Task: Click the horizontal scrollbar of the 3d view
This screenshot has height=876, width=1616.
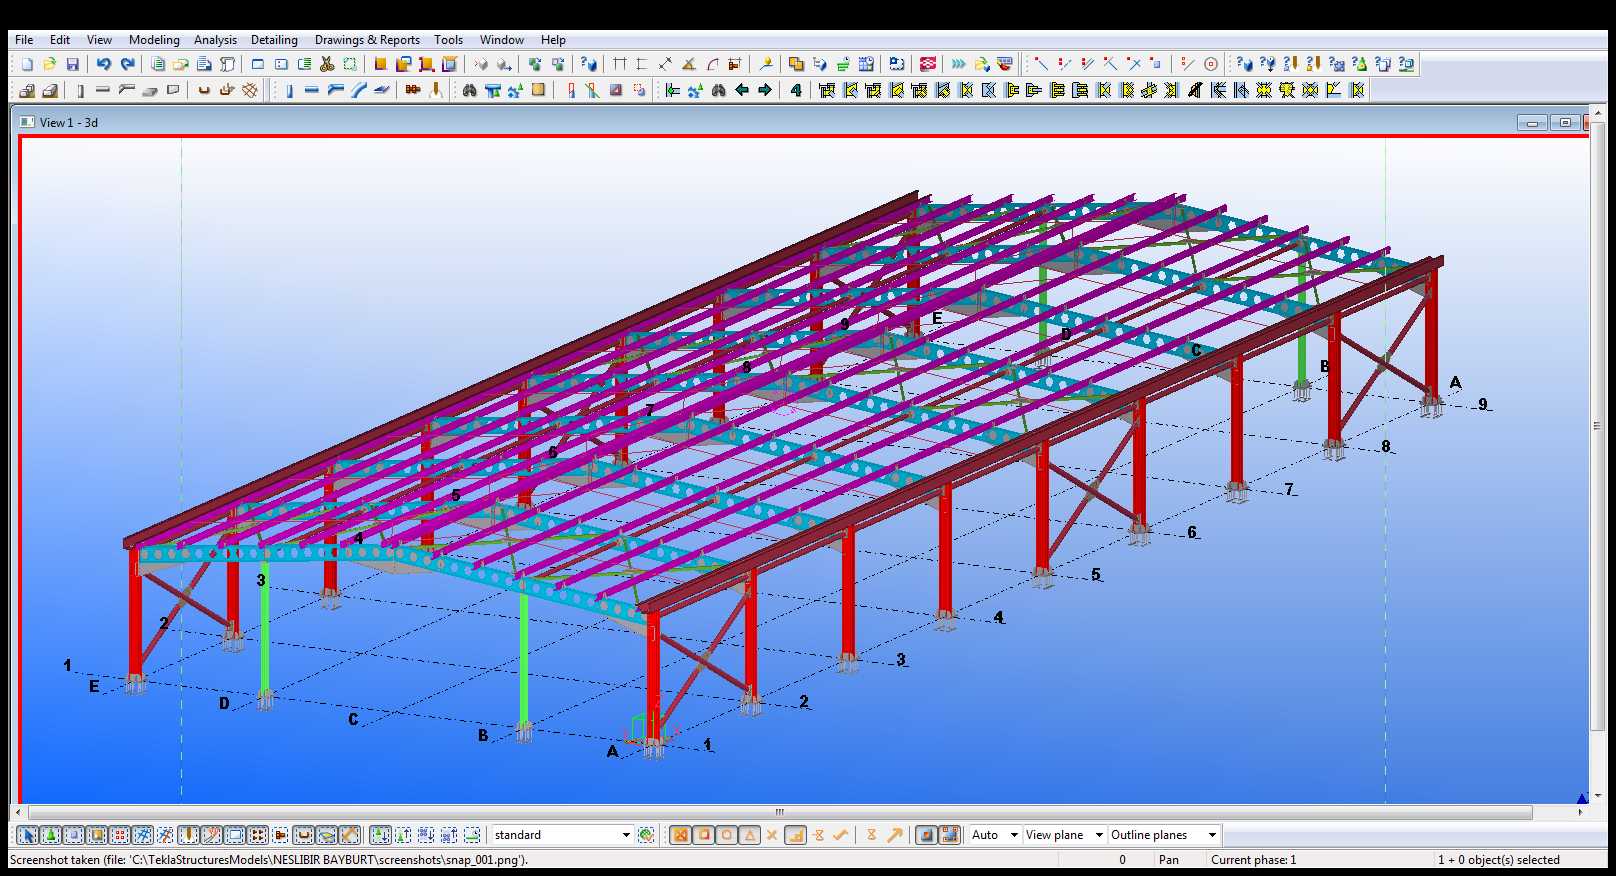Action: (x=780, y=812)
